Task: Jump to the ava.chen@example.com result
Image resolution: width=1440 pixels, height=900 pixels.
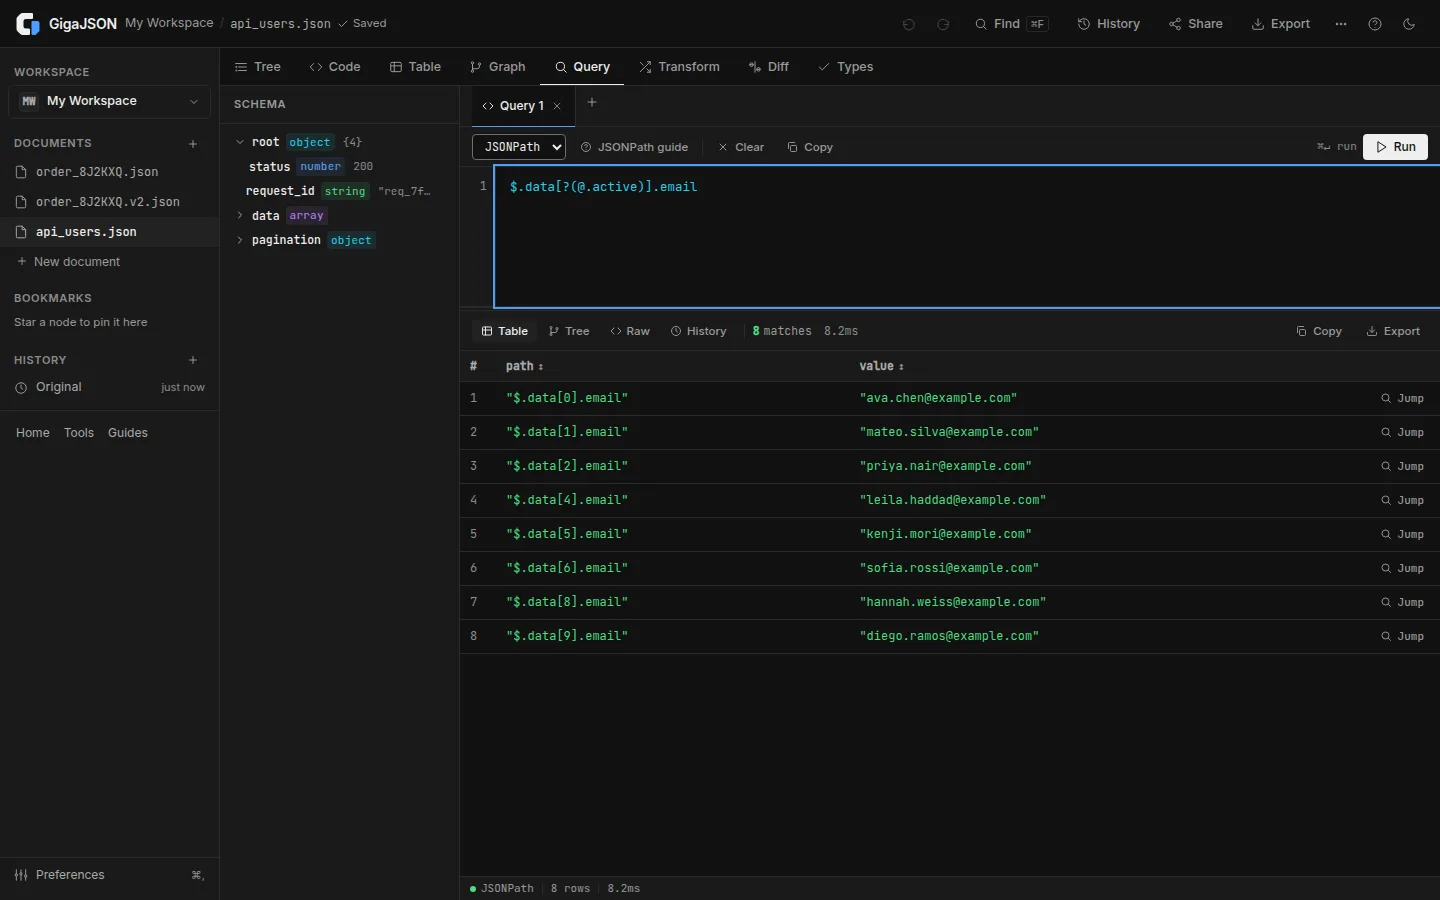Action: click(x=1402, y=398)
